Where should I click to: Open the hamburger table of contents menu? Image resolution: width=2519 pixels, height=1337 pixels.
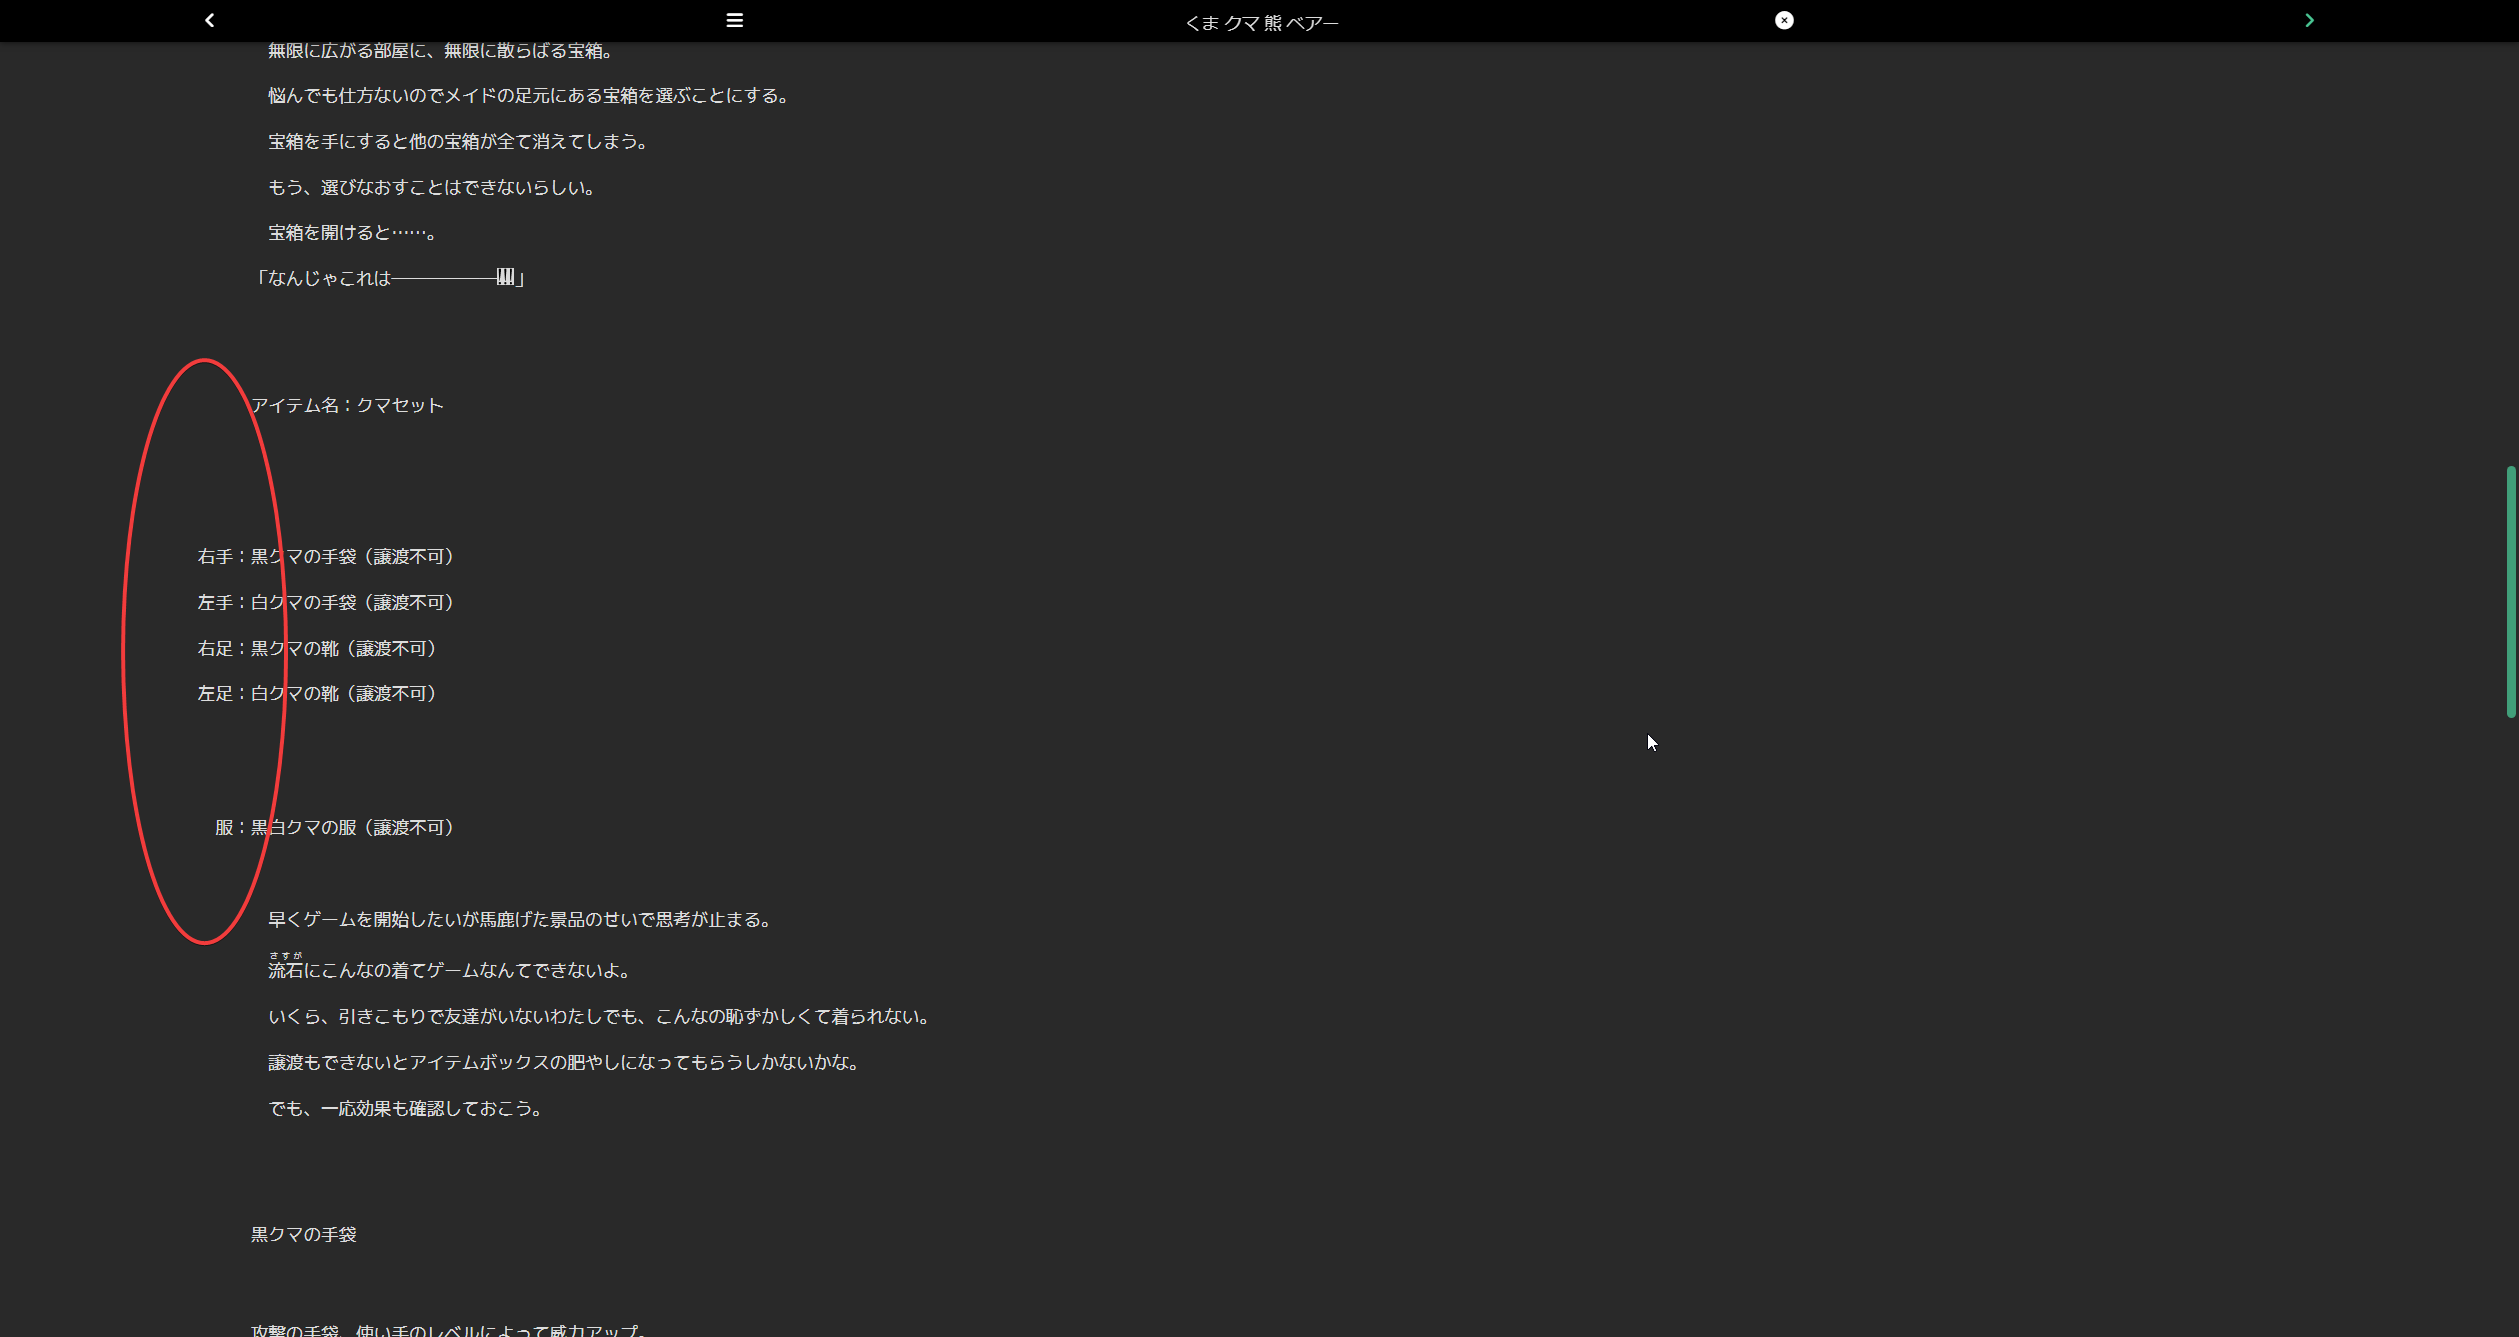point(734,20)
